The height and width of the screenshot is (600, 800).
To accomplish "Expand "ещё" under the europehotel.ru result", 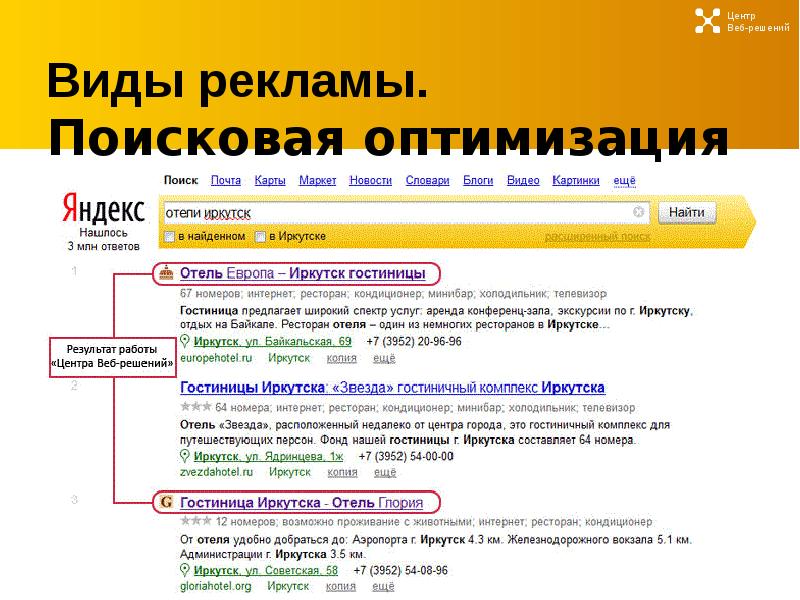I will point(384,358).
